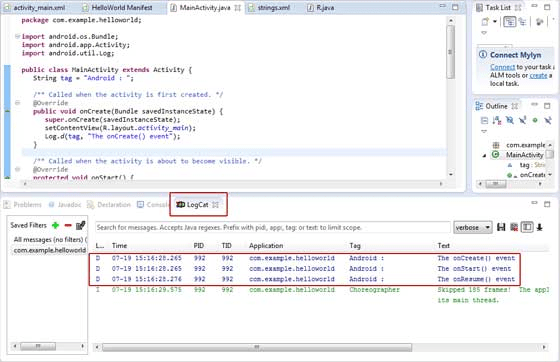560x362 pixels.
Task: Collapse the onStart method fold
Action: (x=18, y=169)
